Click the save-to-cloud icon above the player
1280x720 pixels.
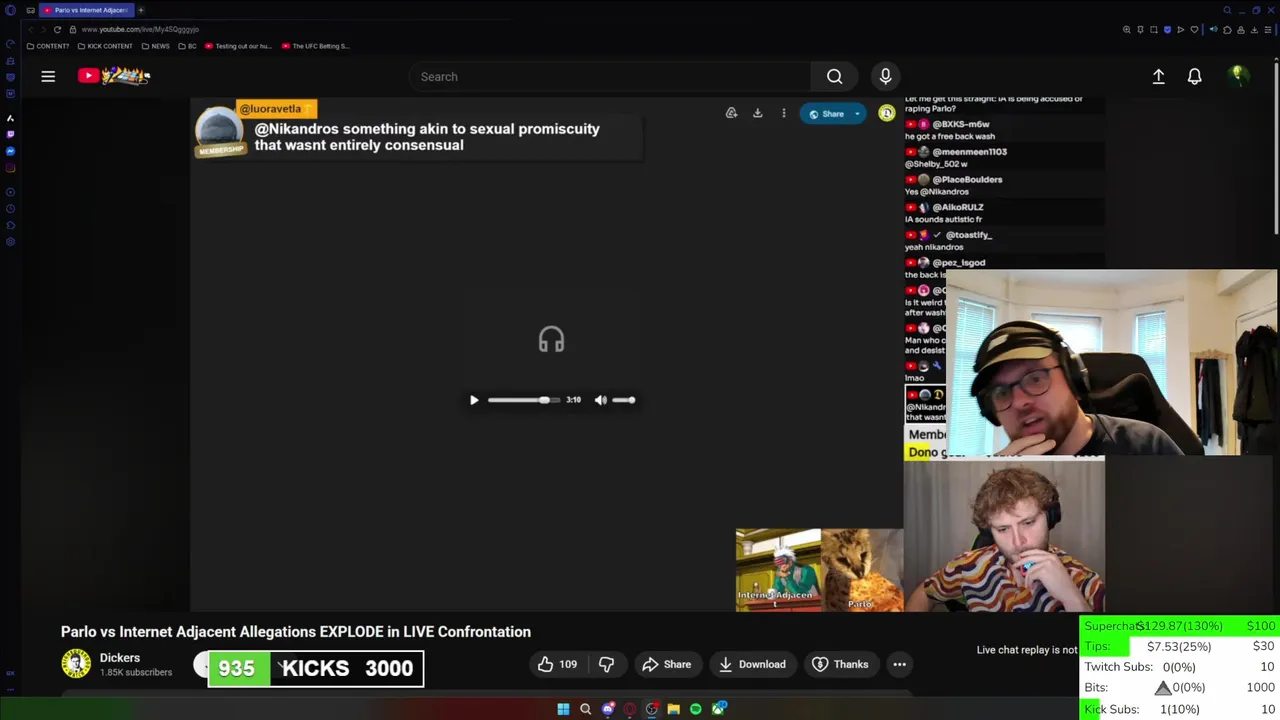[731, 113]
